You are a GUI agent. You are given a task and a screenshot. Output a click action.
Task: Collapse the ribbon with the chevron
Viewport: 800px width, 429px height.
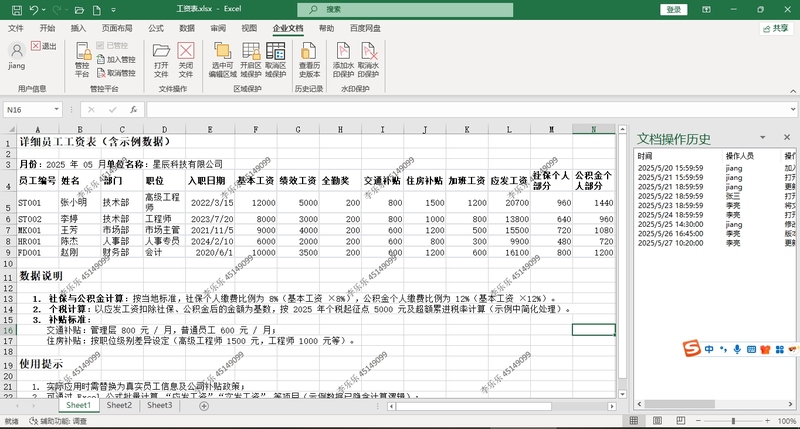pos(793,91)
